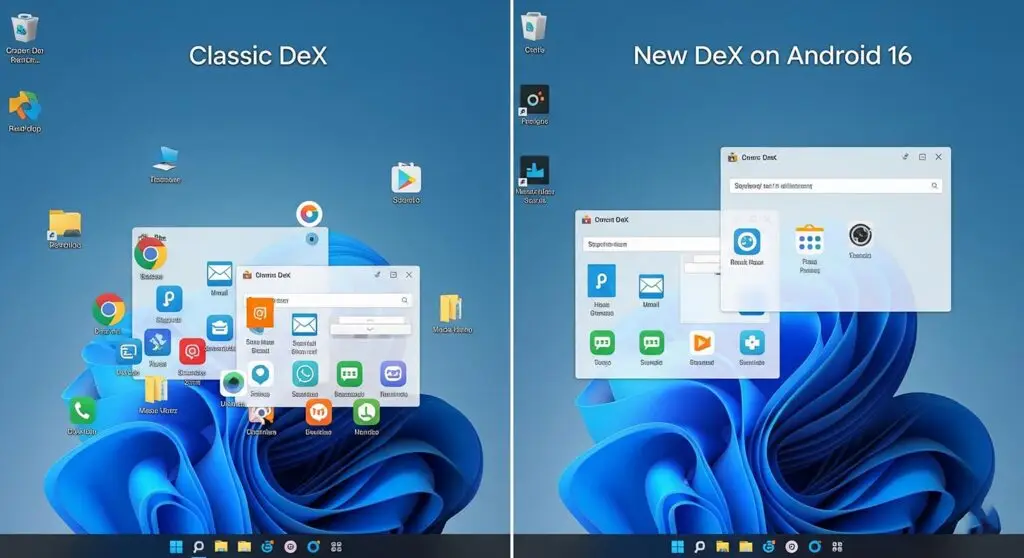Open the Start menu on Classic DeX taskbar
The height and width of the screenshot is (558, 1024).
[x=176, y=547]
